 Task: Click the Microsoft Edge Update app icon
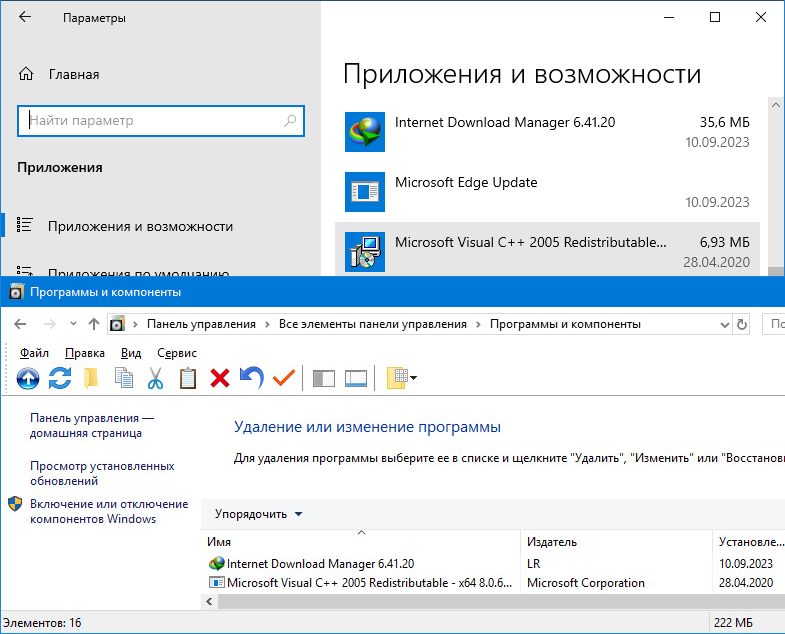click(365, 192)
